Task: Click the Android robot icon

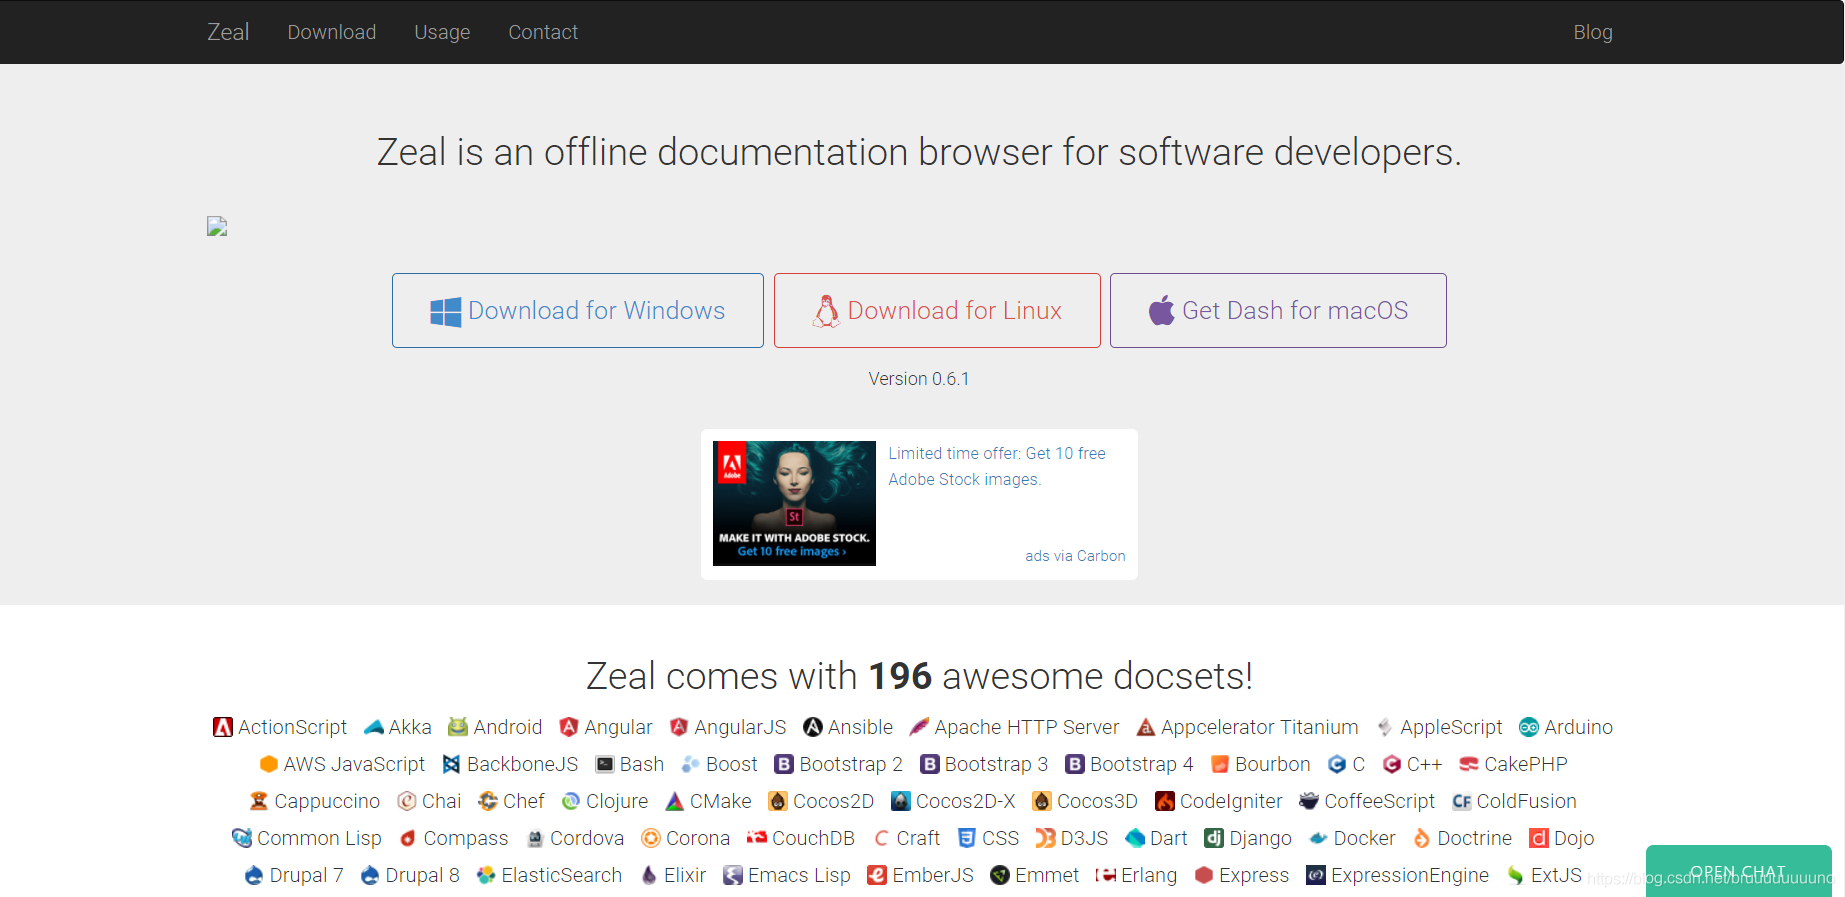Action: [458, 727]
